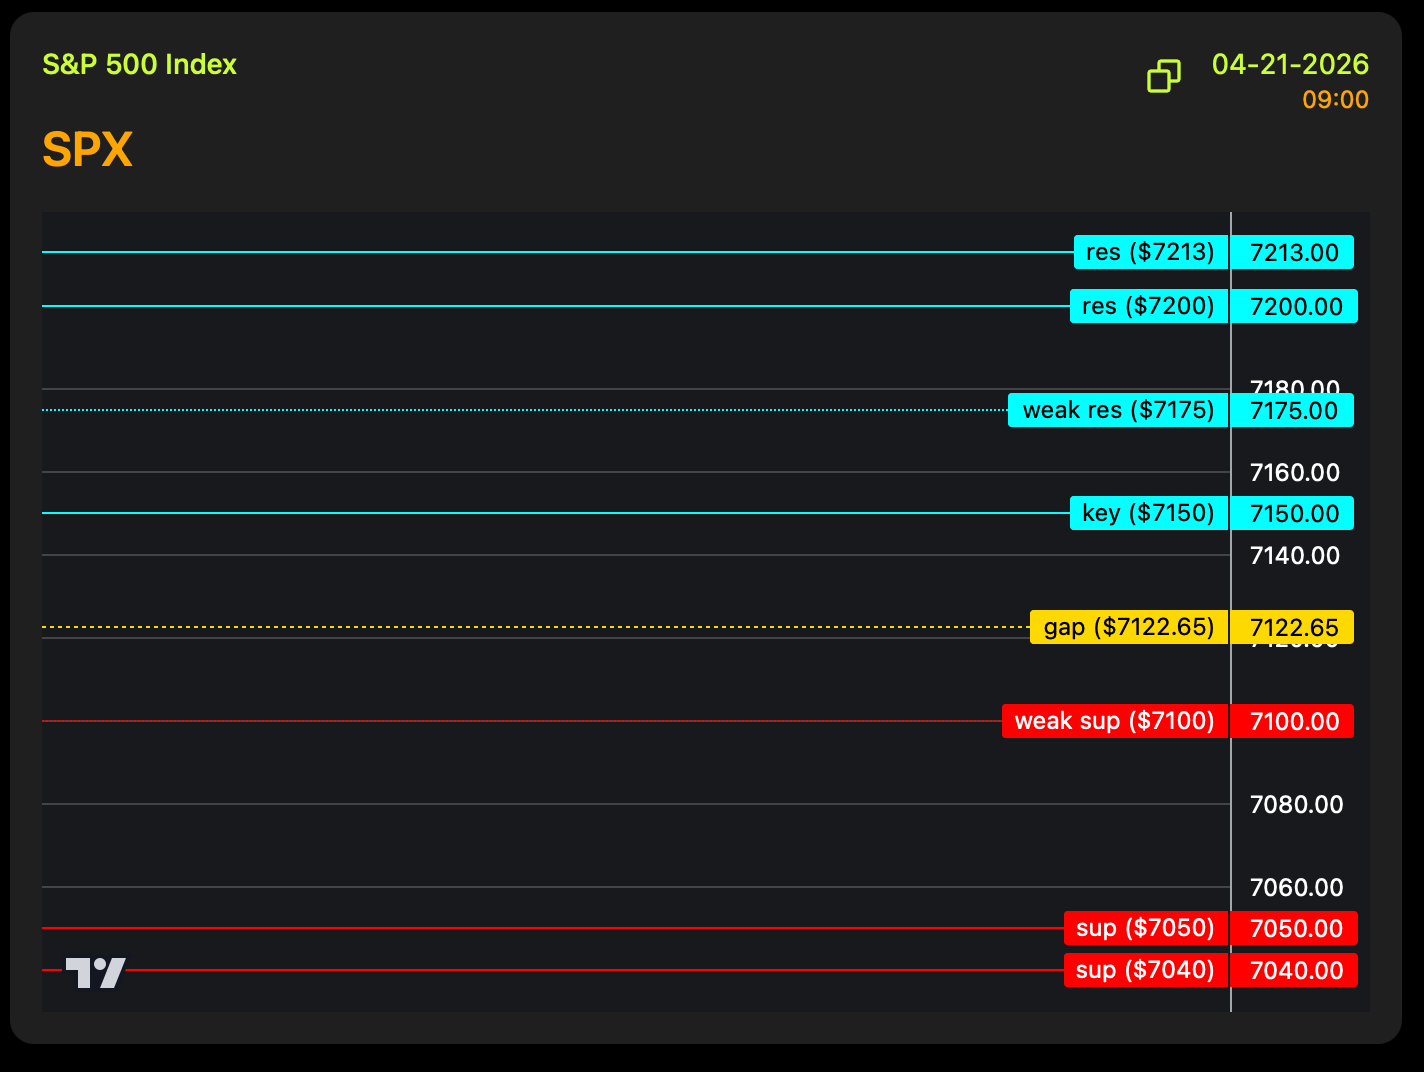Click the 09:00 time stamp
This screenshot has height=1072, width=1424.
click(1335, 100)
